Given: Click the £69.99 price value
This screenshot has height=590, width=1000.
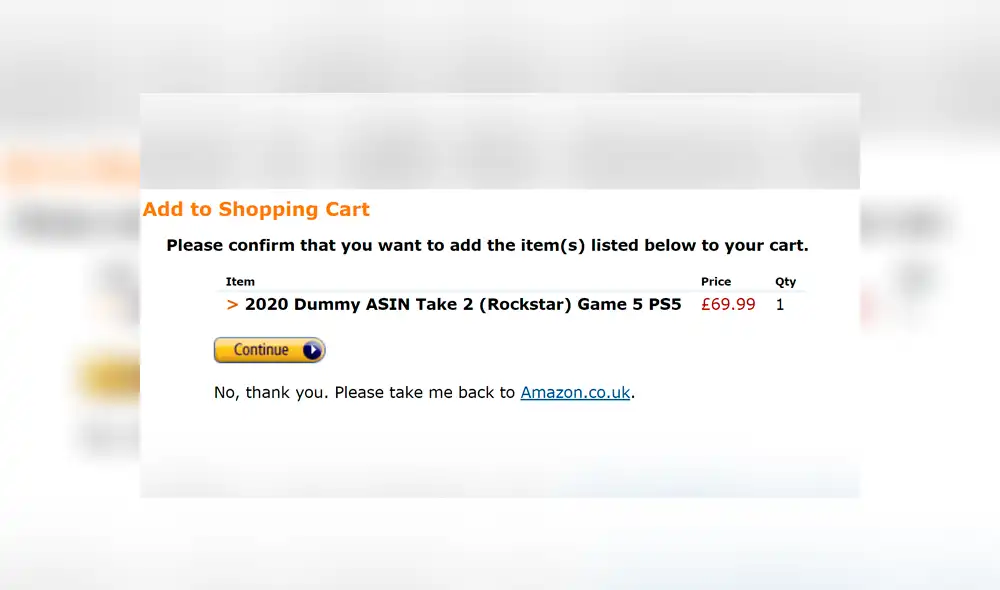Looking at the screenshot, I should (728, 304).
